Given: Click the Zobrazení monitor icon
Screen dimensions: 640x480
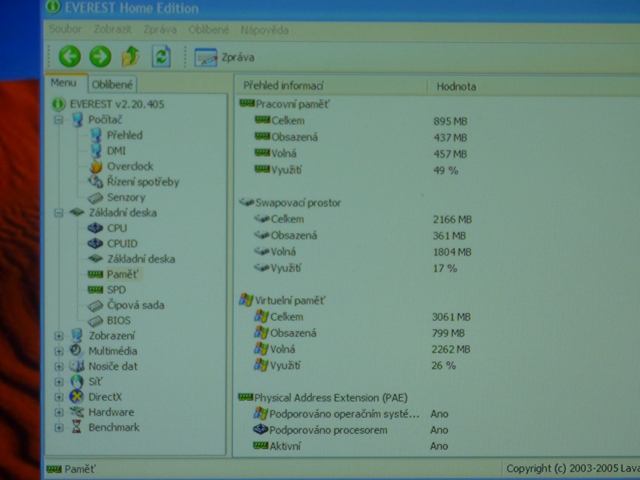Looking at the screenshot, I should [77, 336].
